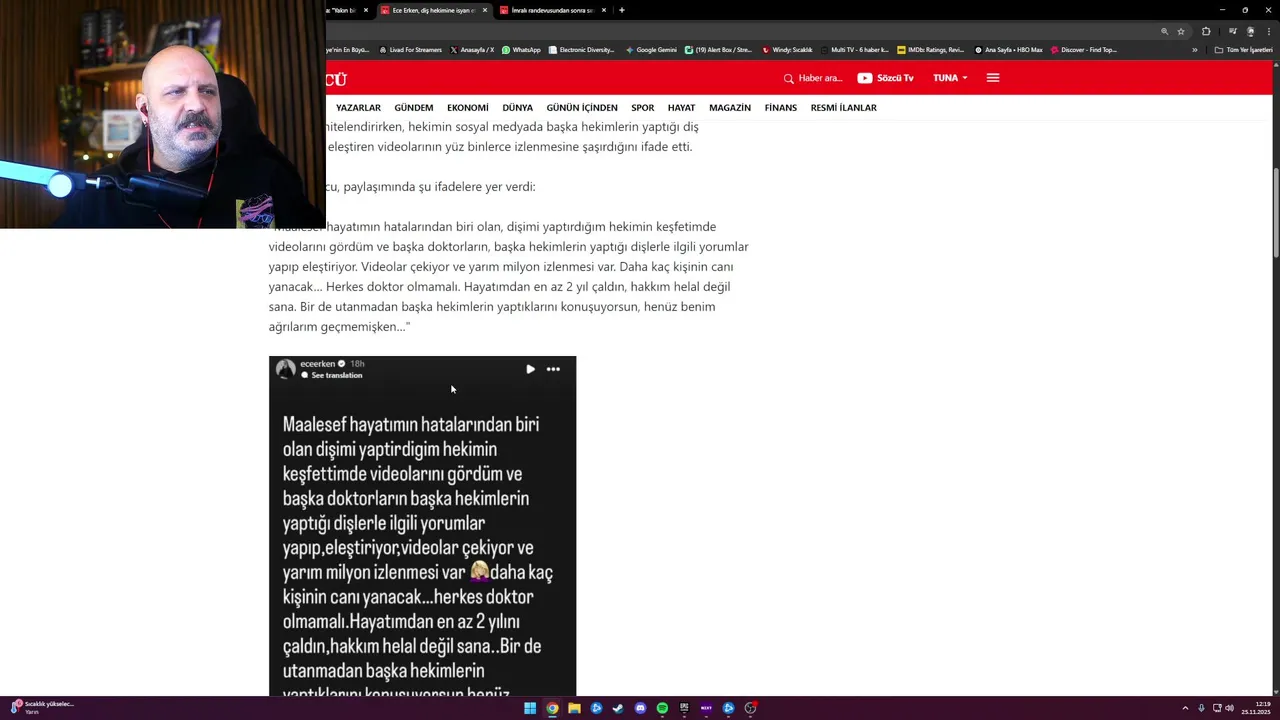
Task: Click the microphone tray icon
Action: (1201, 708)
